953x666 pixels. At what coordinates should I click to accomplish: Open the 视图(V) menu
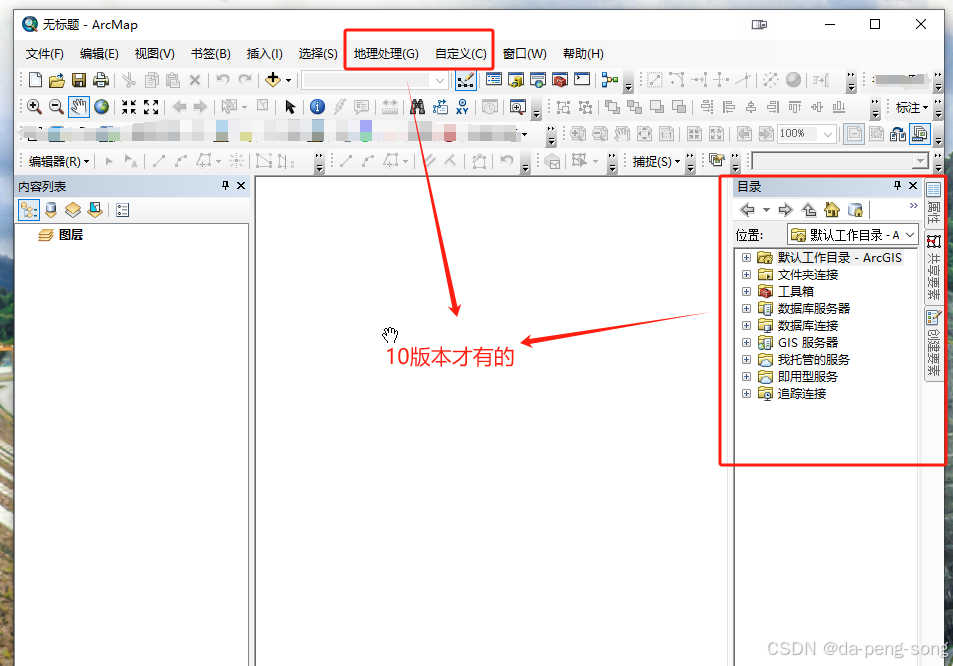(x=154, y=53)
